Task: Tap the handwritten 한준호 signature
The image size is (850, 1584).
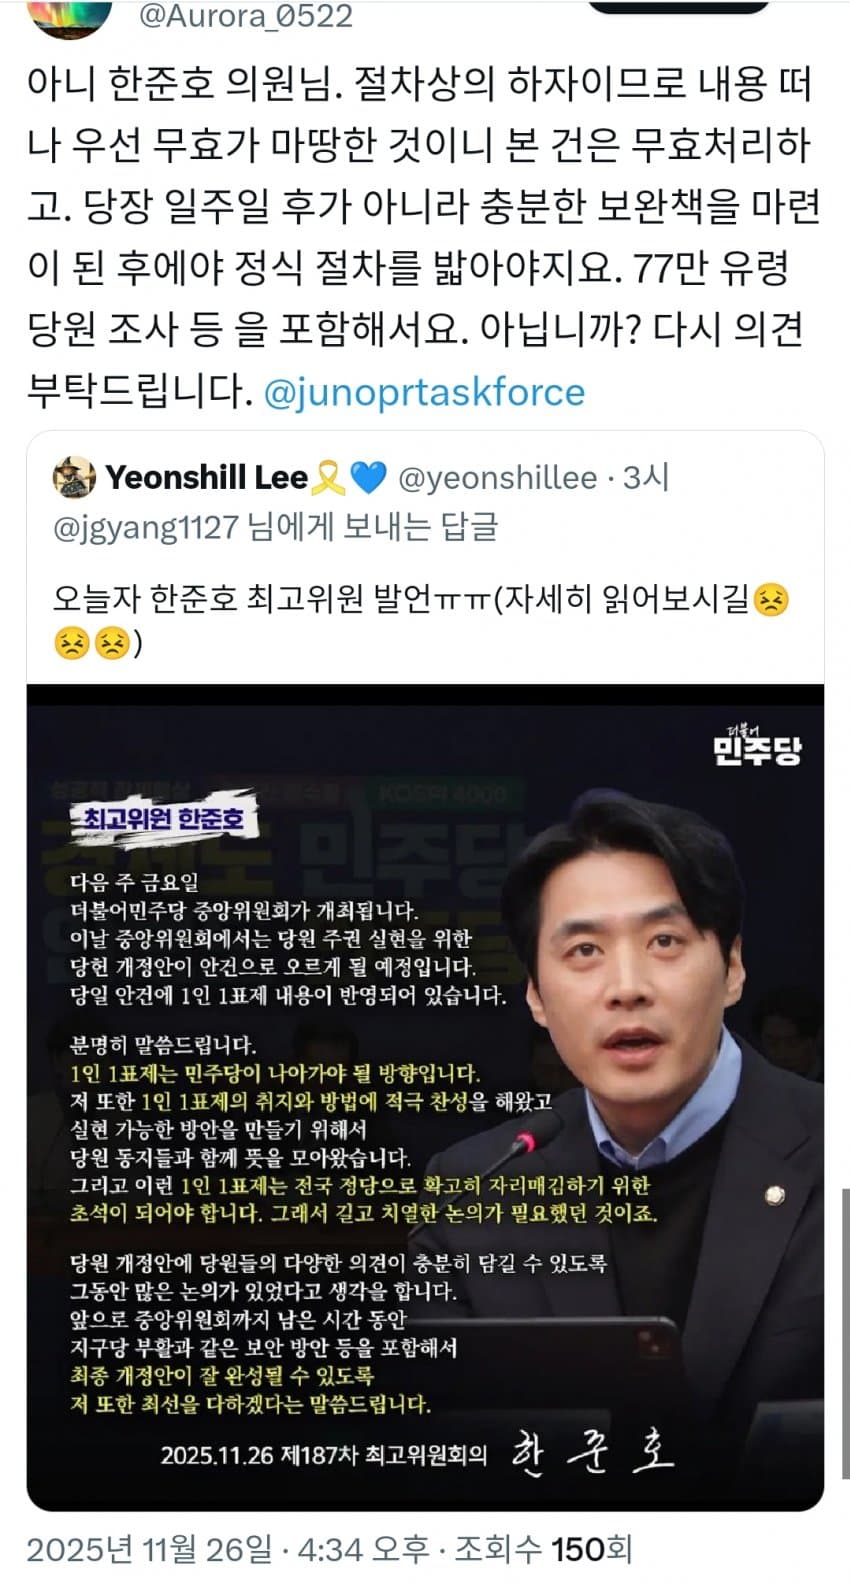Action: pyautogui.click(x=592, y=1453)
